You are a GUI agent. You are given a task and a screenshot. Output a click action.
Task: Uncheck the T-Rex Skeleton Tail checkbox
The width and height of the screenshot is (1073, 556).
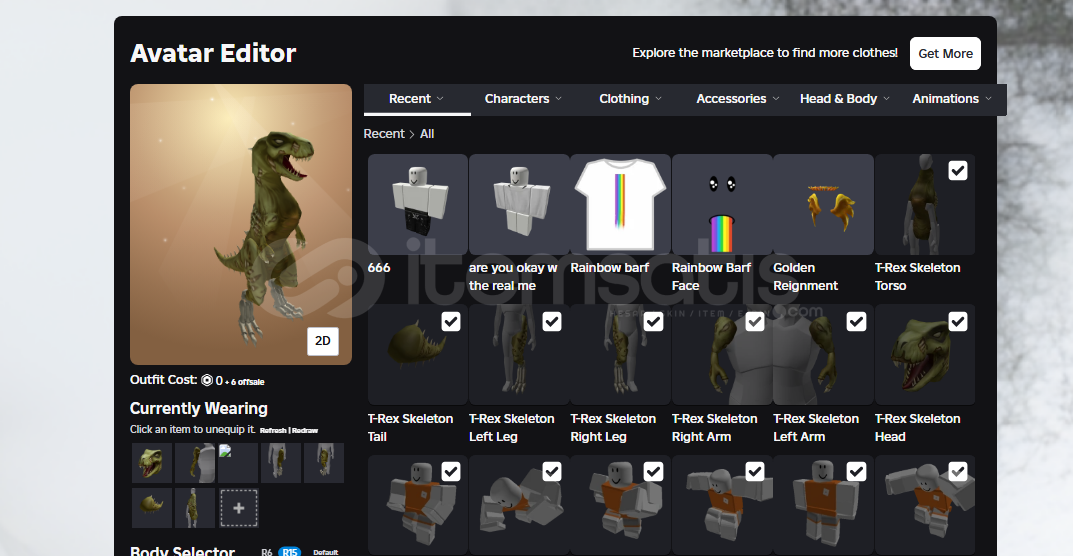click(451, 321)
